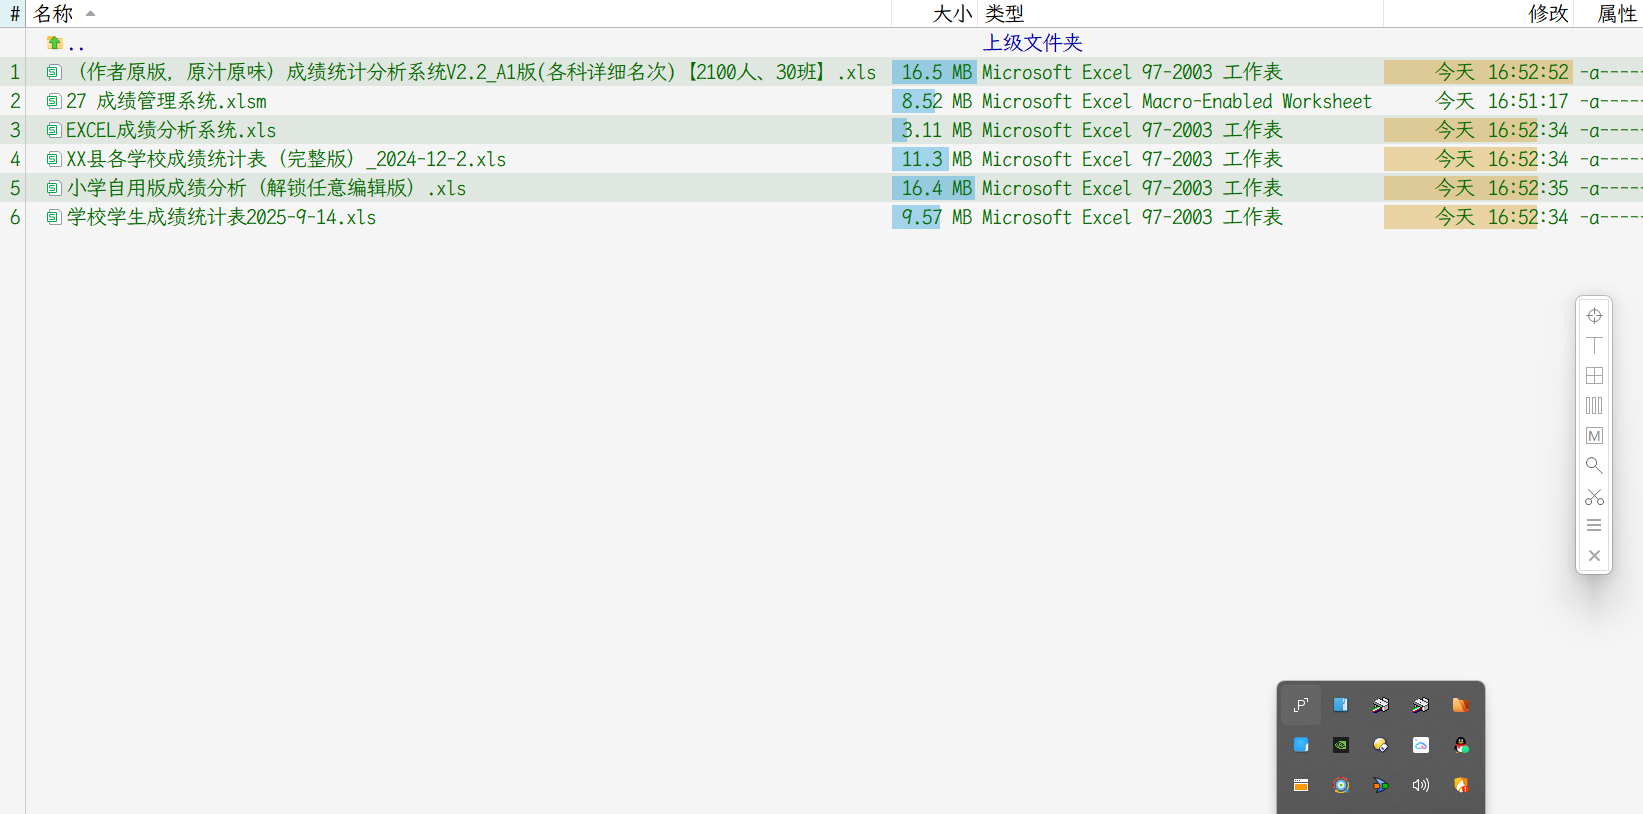The width and height of the screenshot is (1643, 814).
Task: Click the 属性 attributes column header
Action: pyautogui.click(x=1616, y=14)
